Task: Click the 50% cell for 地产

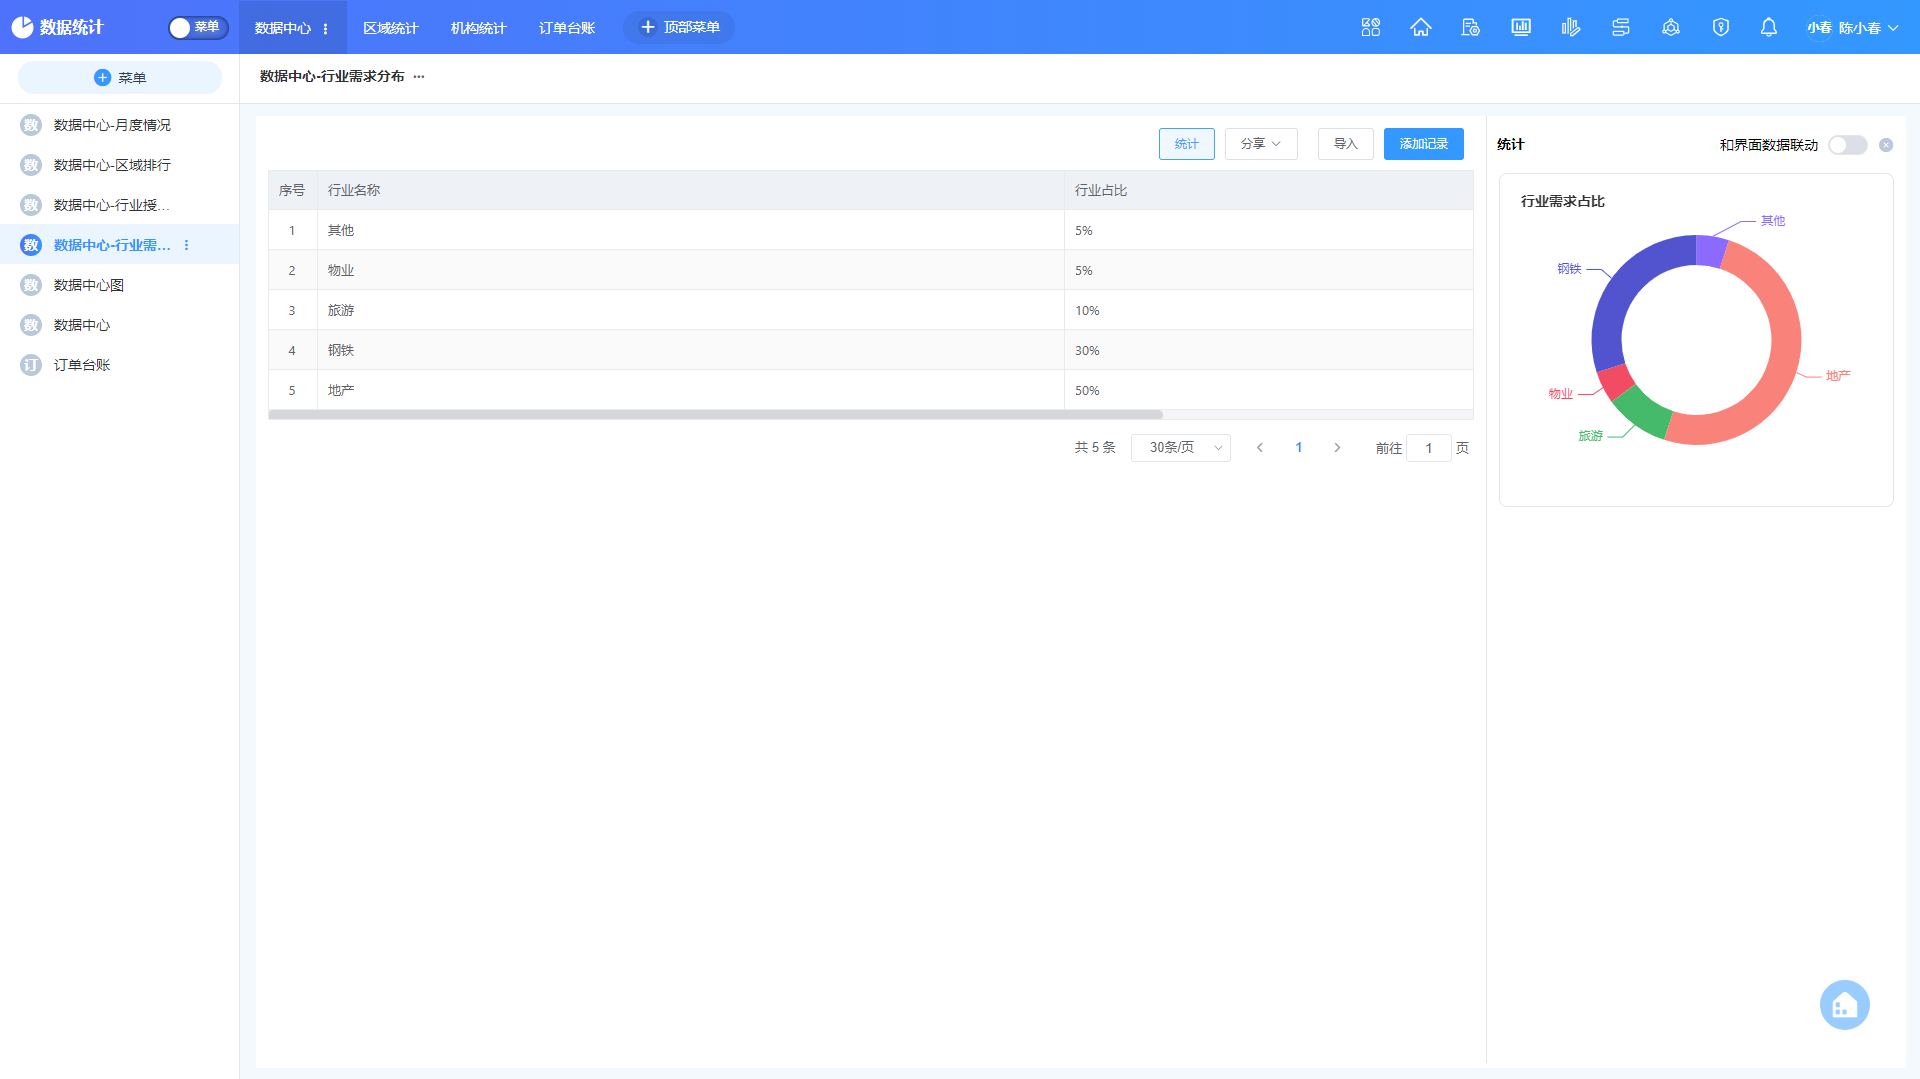Action: click(1269, 390)
